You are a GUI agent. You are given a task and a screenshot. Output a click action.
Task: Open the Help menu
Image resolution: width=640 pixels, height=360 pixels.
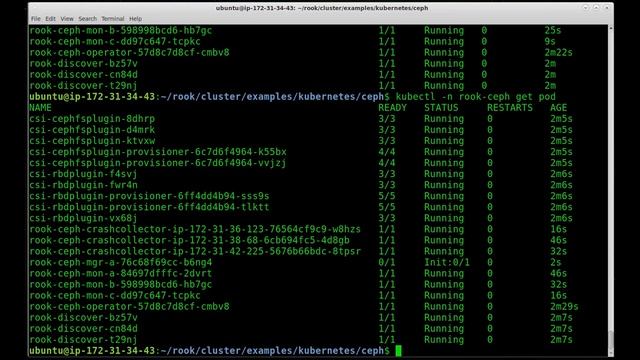pos(135,19)
